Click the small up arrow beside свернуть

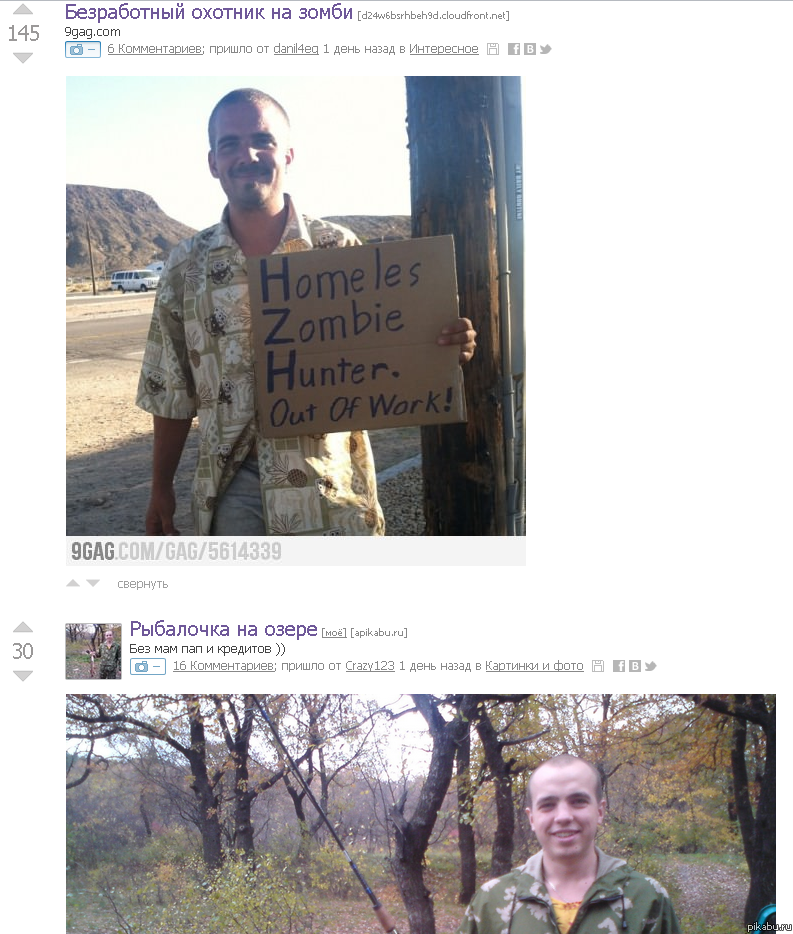[73, 583]
